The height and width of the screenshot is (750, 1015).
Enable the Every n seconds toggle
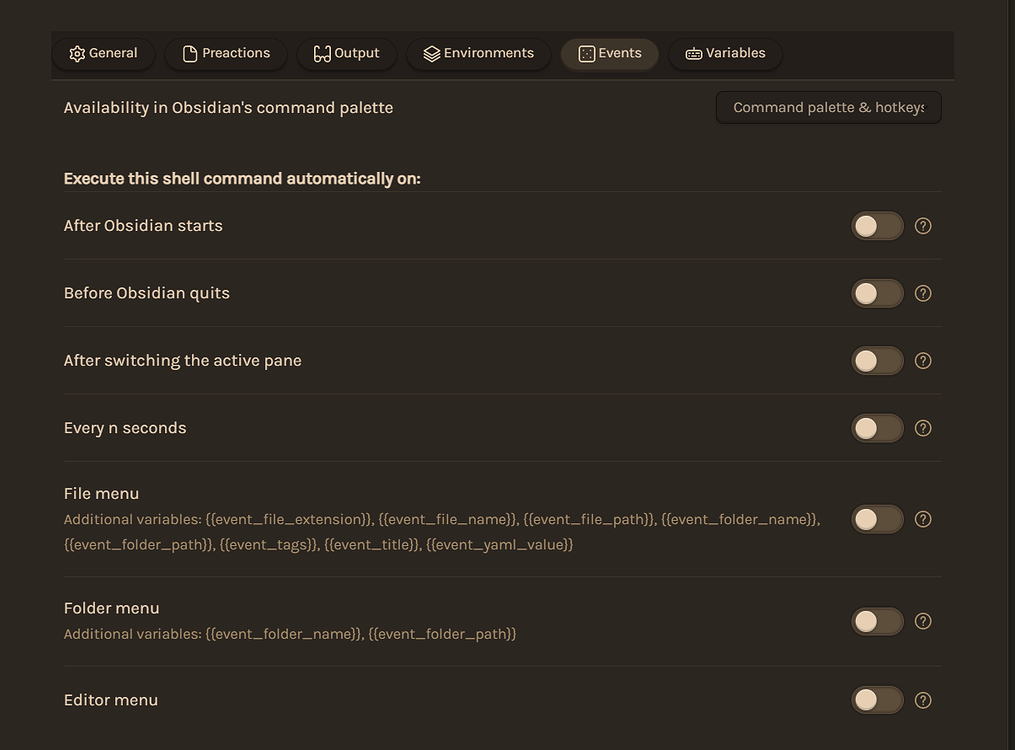click(877, 428)
